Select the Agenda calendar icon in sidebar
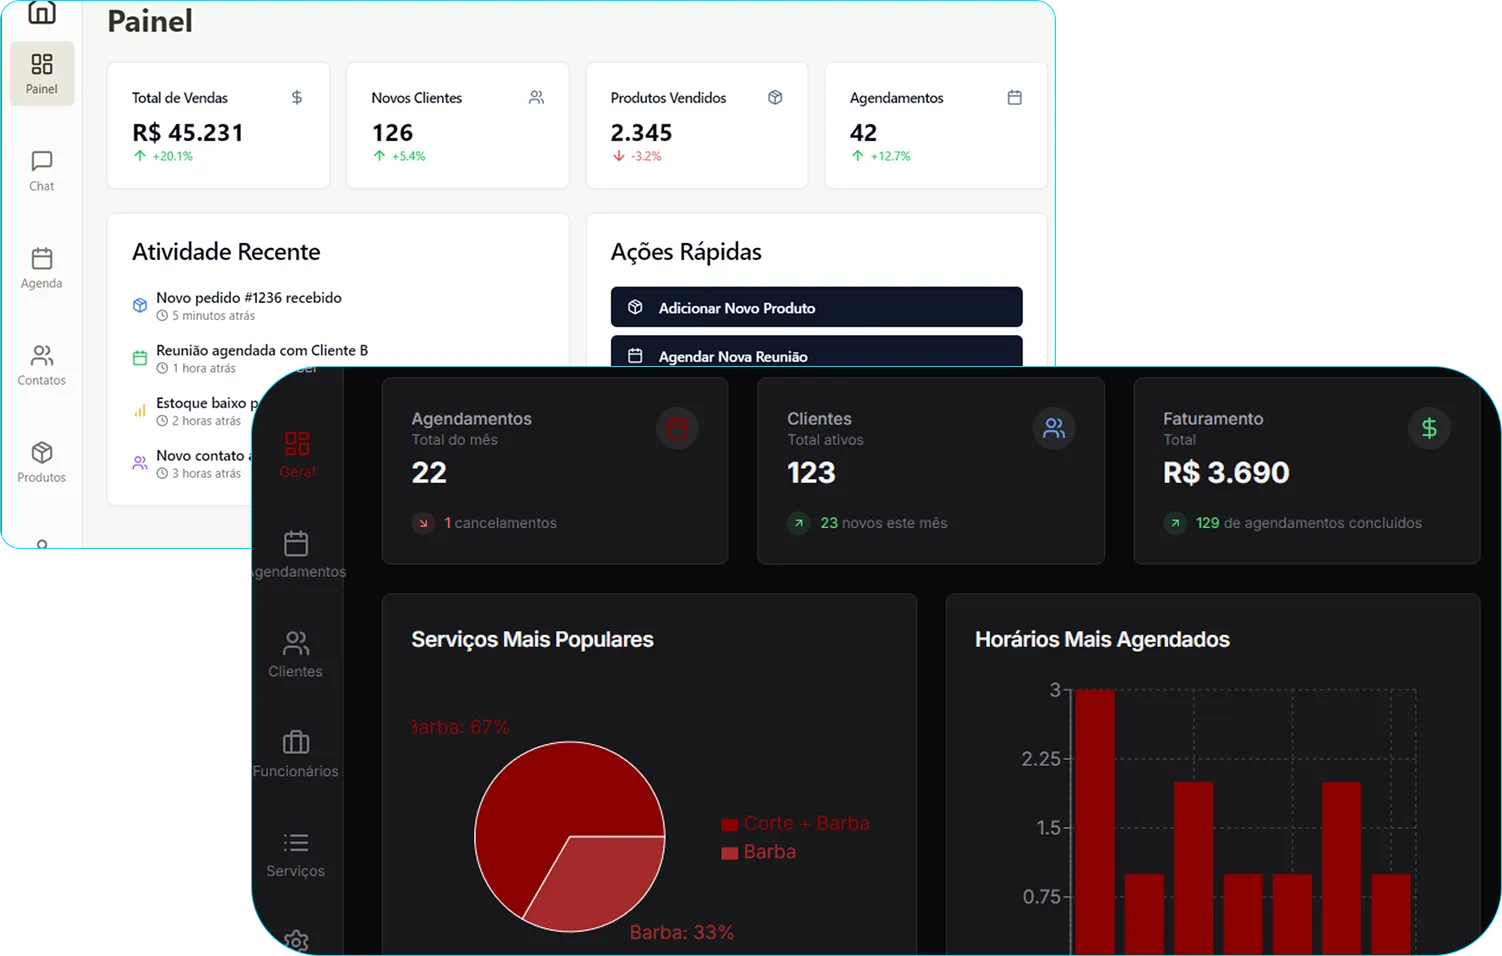The image size is (1502, 956). tap(41, 267)
